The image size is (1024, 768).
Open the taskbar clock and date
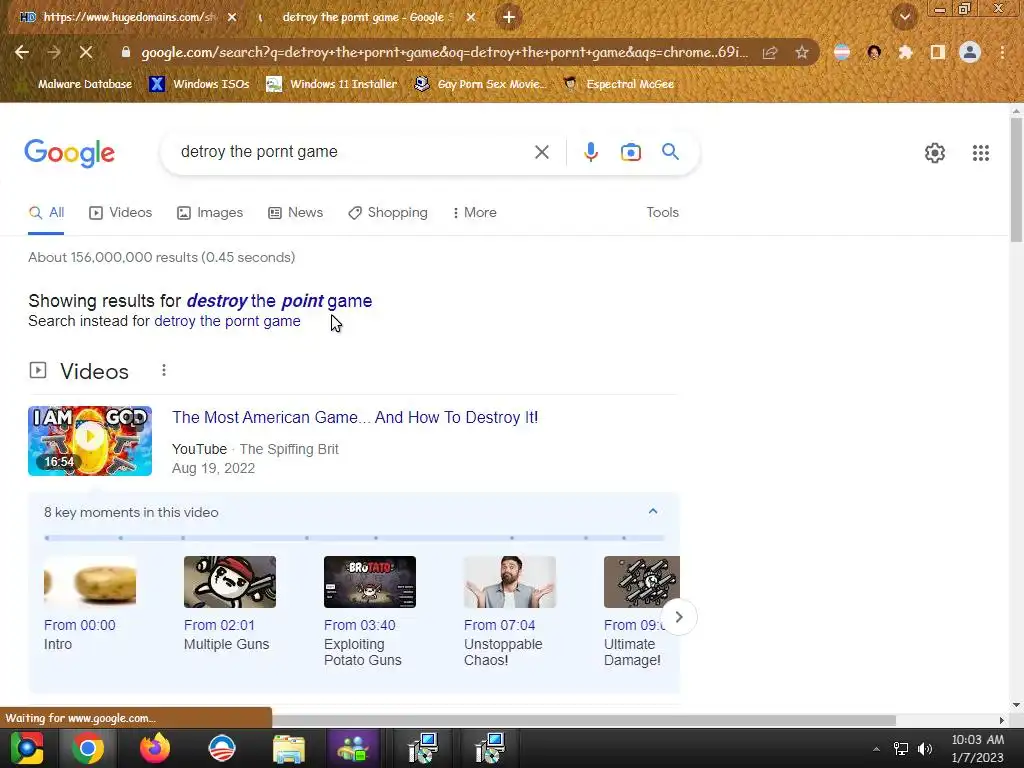tap(977, 748)
